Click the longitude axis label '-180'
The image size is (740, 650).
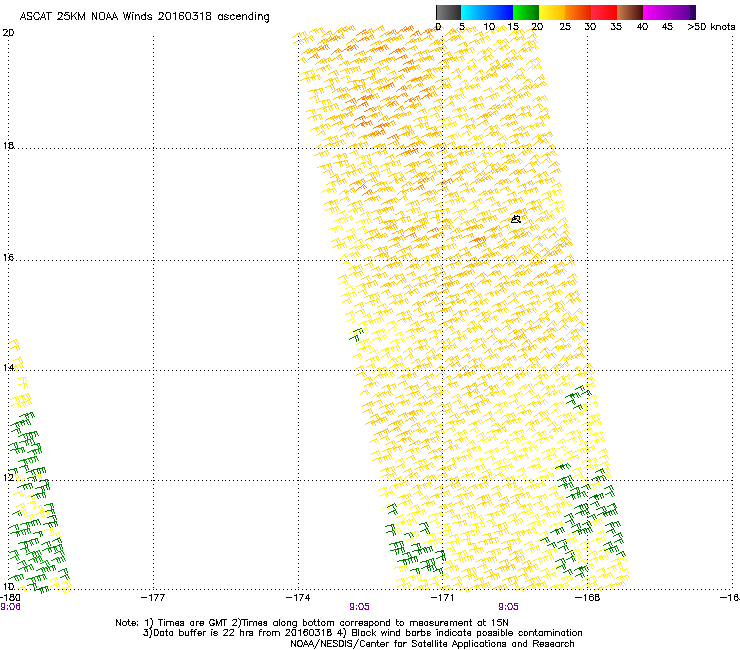(10, 597)
